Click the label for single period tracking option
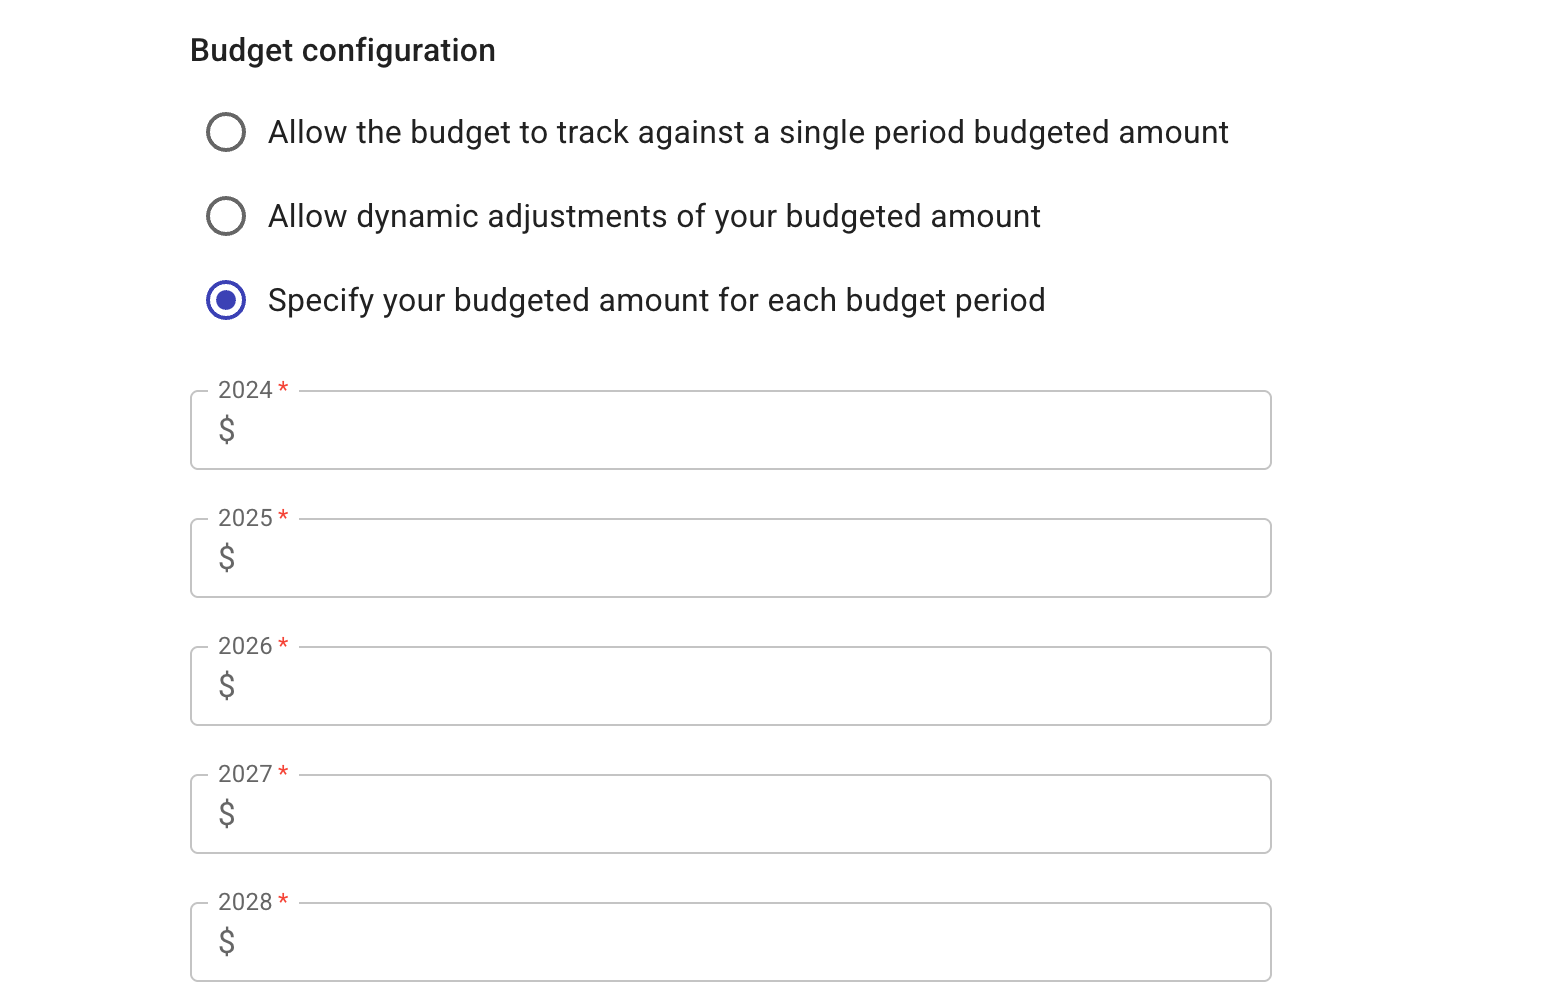This screenshot has height=1004, width=1548. pyautogui.click(x=748, y=131)
